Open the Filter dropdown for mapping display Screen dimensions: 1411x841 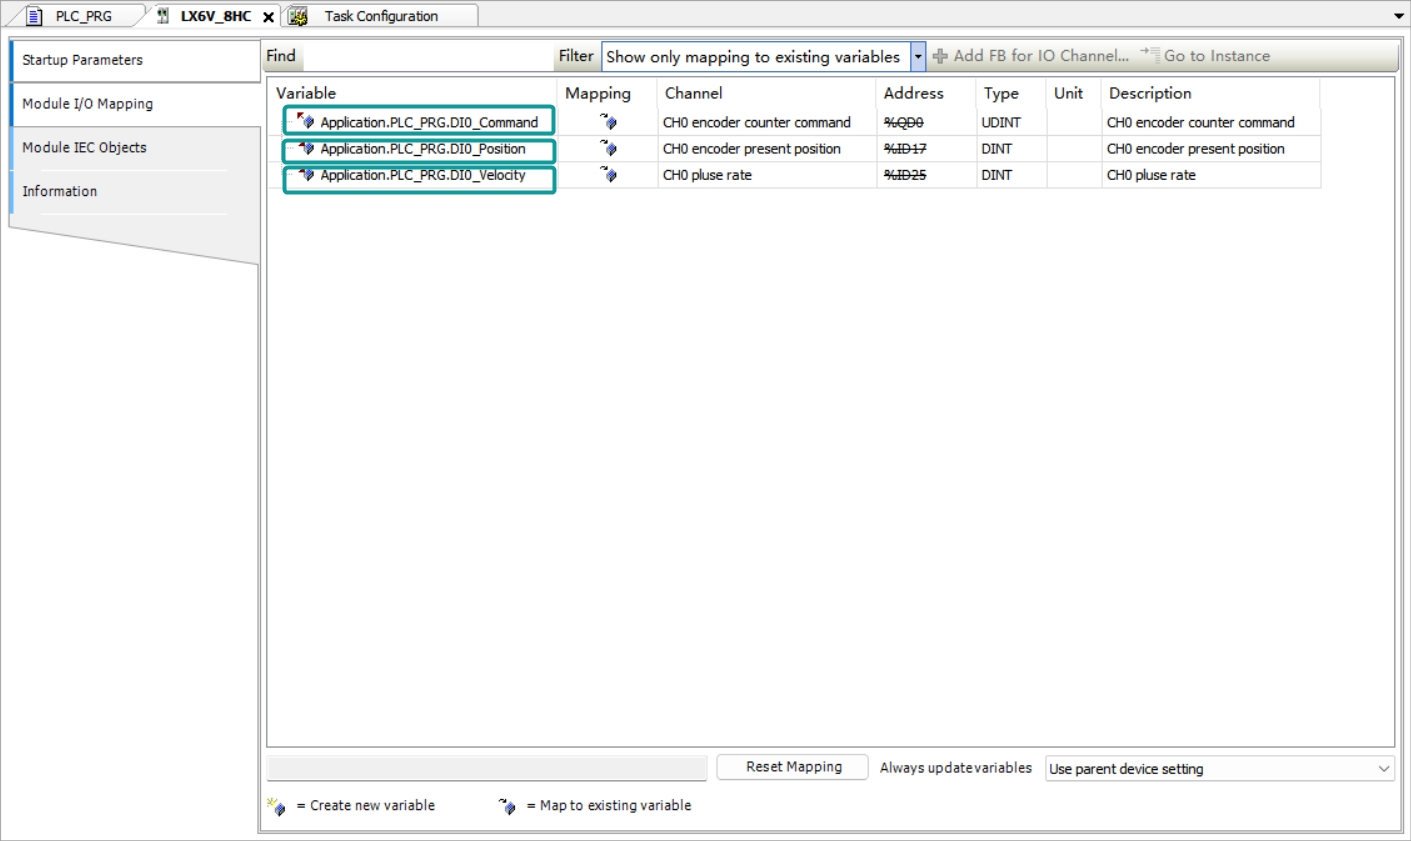point(918,57)
